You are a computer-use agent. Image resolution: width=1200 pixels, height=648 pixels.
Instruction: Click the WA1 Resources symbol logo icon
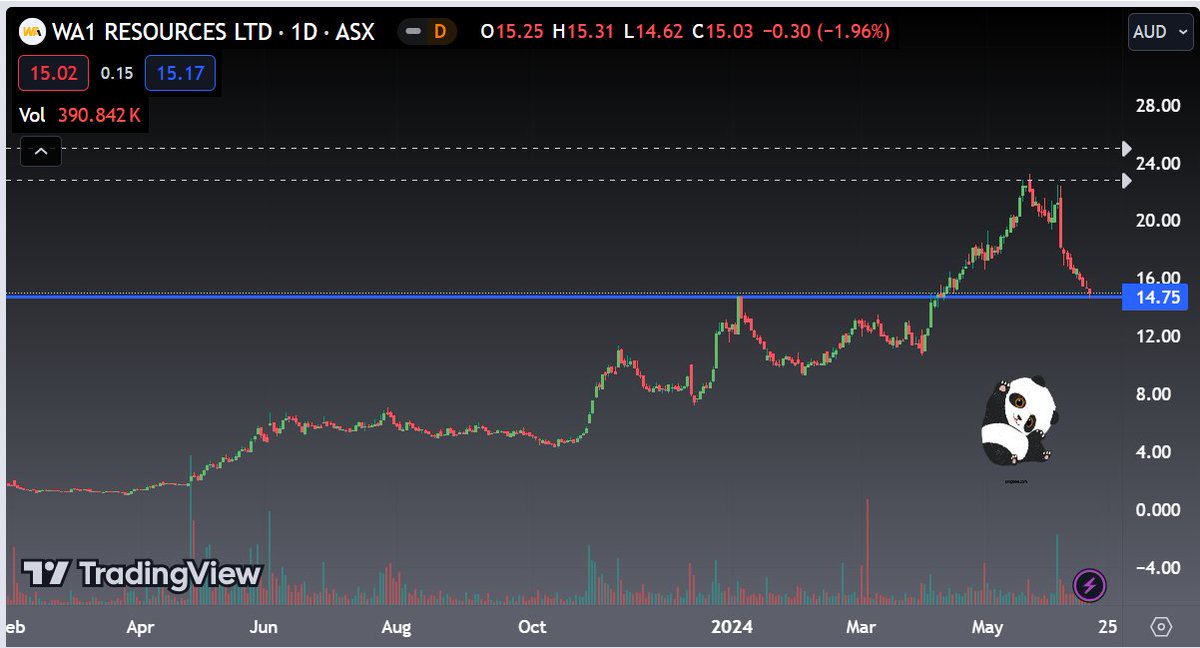[x=33, y=32]
